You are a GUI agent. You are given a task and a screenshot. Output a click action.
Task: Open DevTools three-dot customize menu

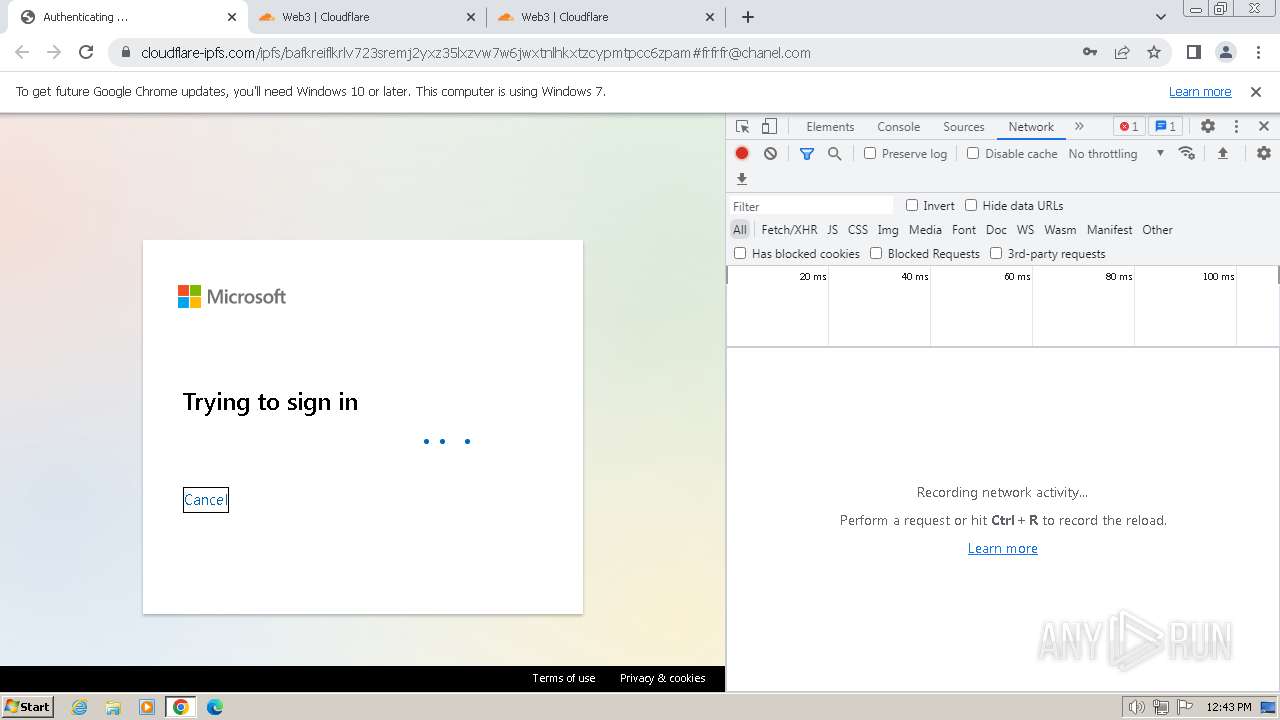pyautogui.click(x=1236, y=127)
